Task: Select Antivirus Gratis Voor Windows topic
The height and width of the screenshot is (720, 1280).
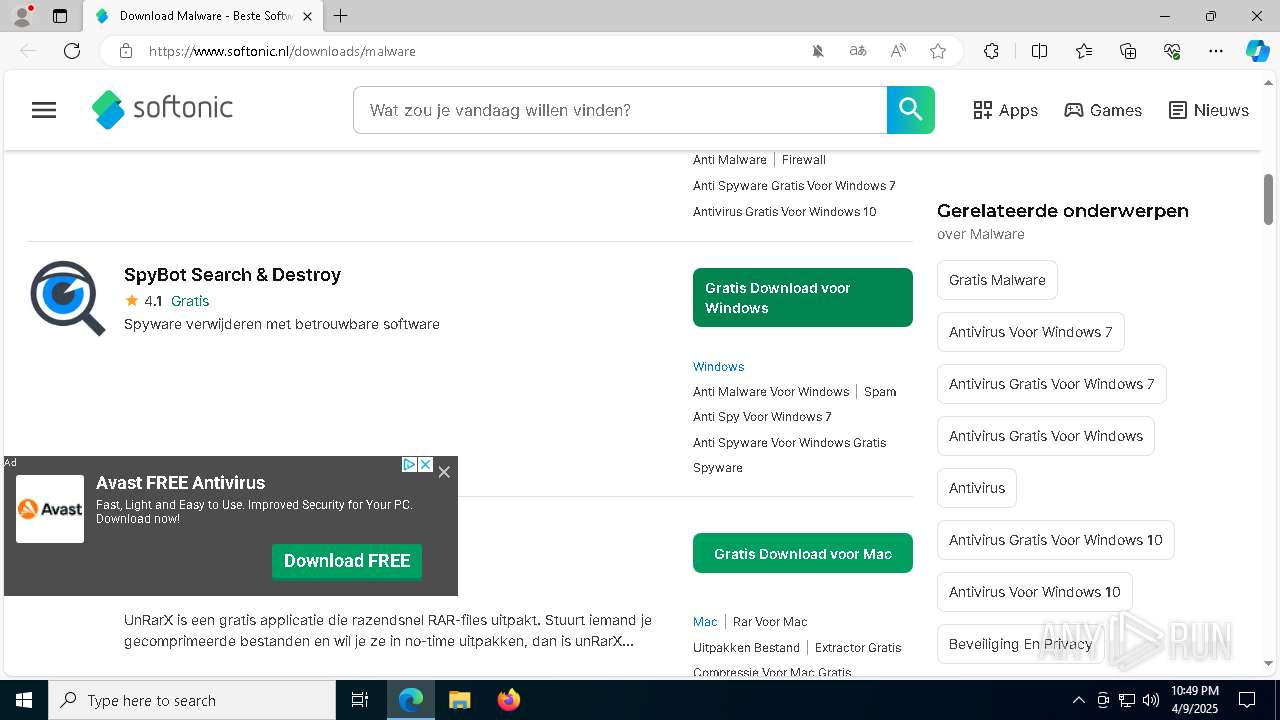Action: click(x=1046, y=436)
